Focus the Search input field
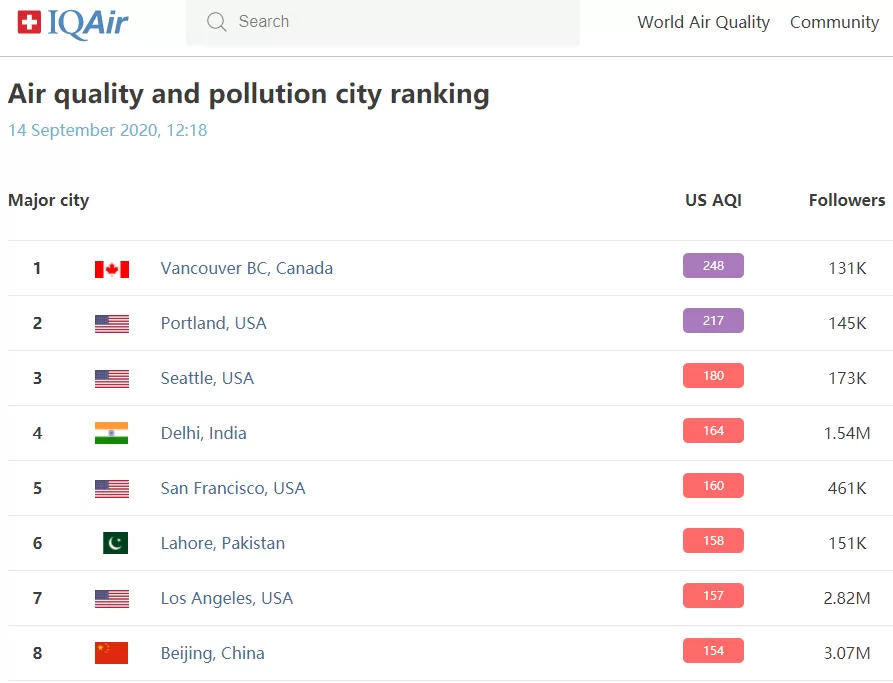 pyautogui.click(x=383, y=22)
